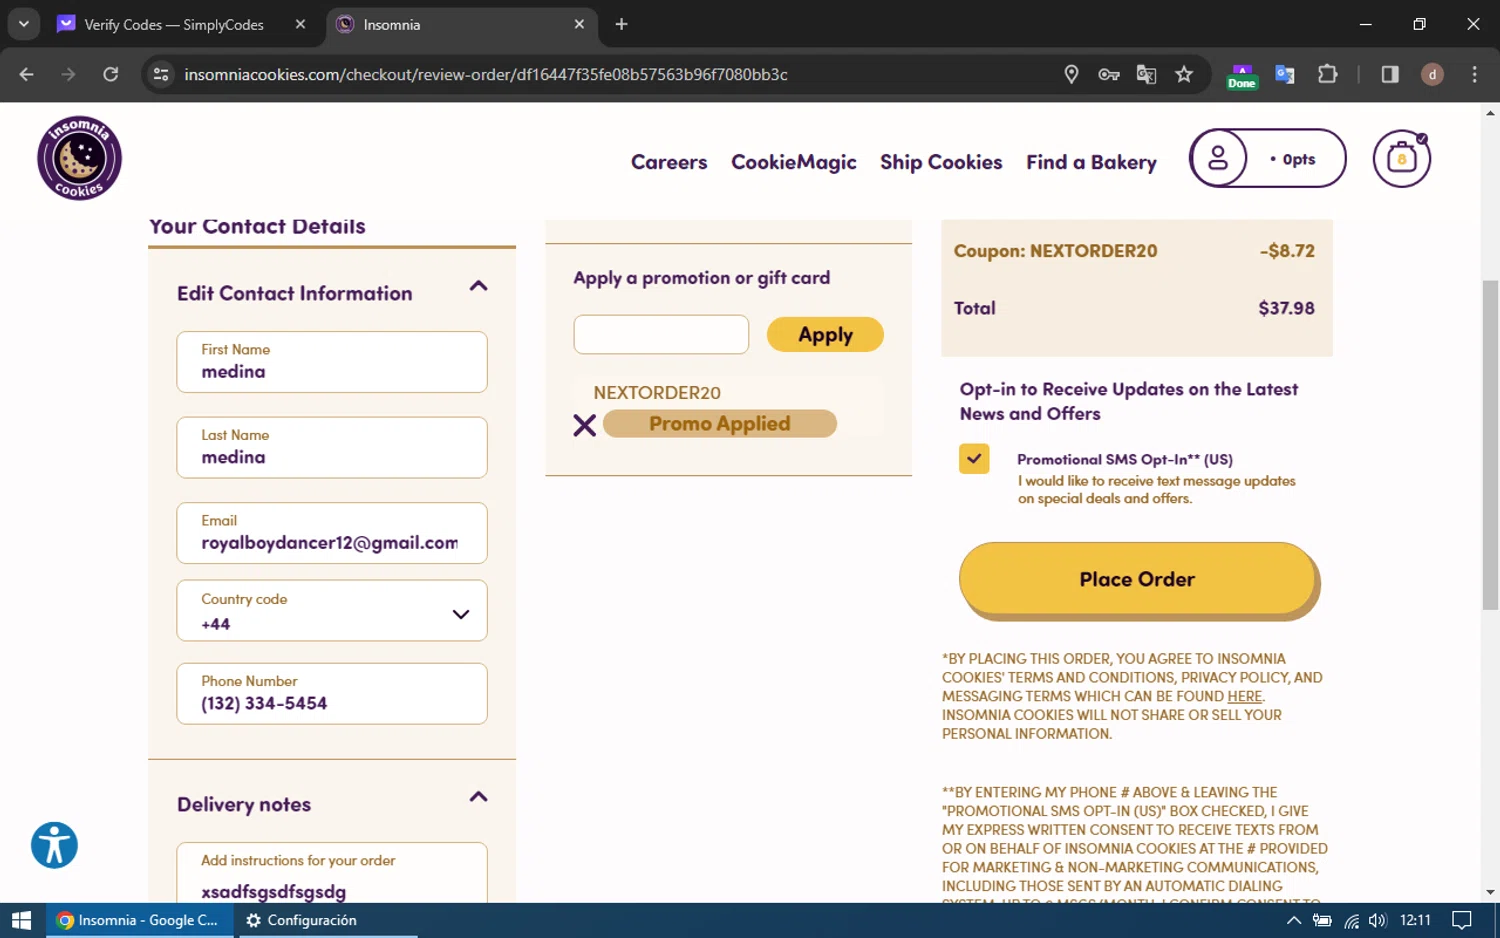Click the Email field
Viewport: 1500px width, 938px height.
pyautogui.click(x=332, y=533)
